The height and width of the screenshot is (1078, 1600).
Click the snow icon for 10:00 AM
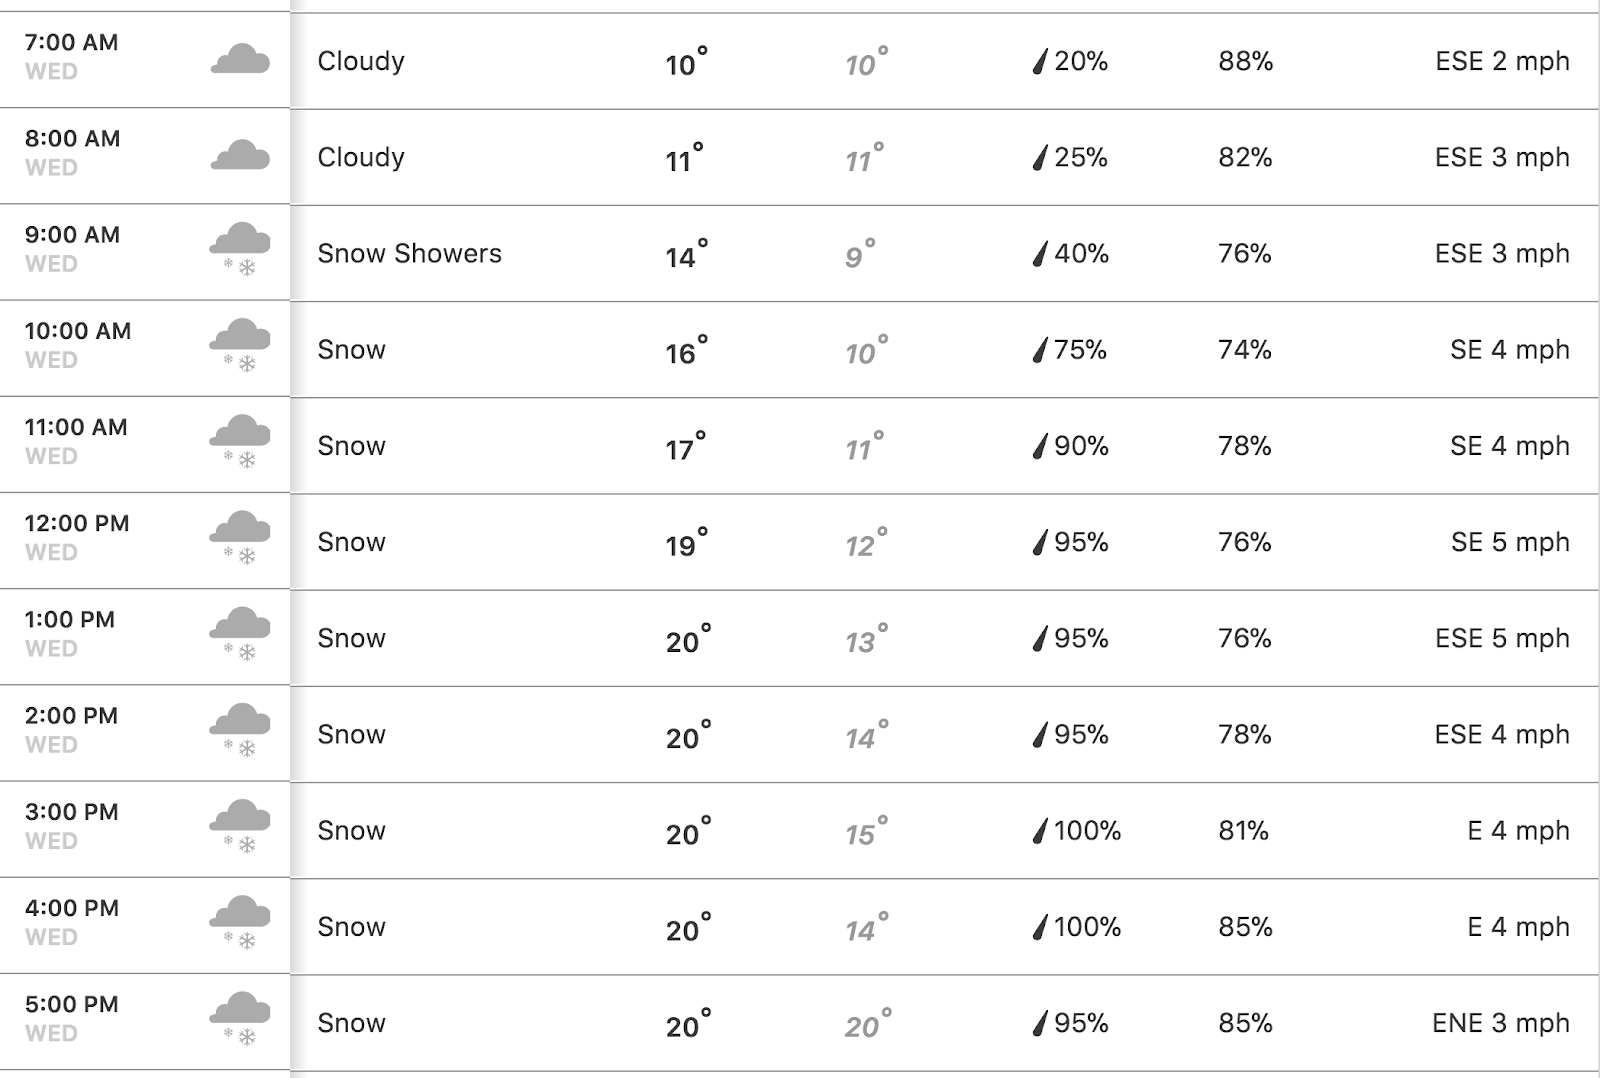240,346
